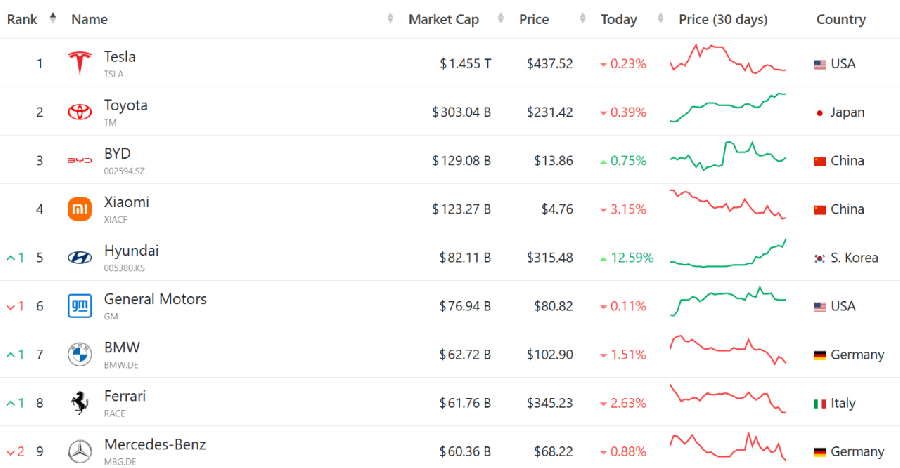This screenshot has width=900, height=468.
Task: Open the General Motors name link
Action: click(155, 299)
